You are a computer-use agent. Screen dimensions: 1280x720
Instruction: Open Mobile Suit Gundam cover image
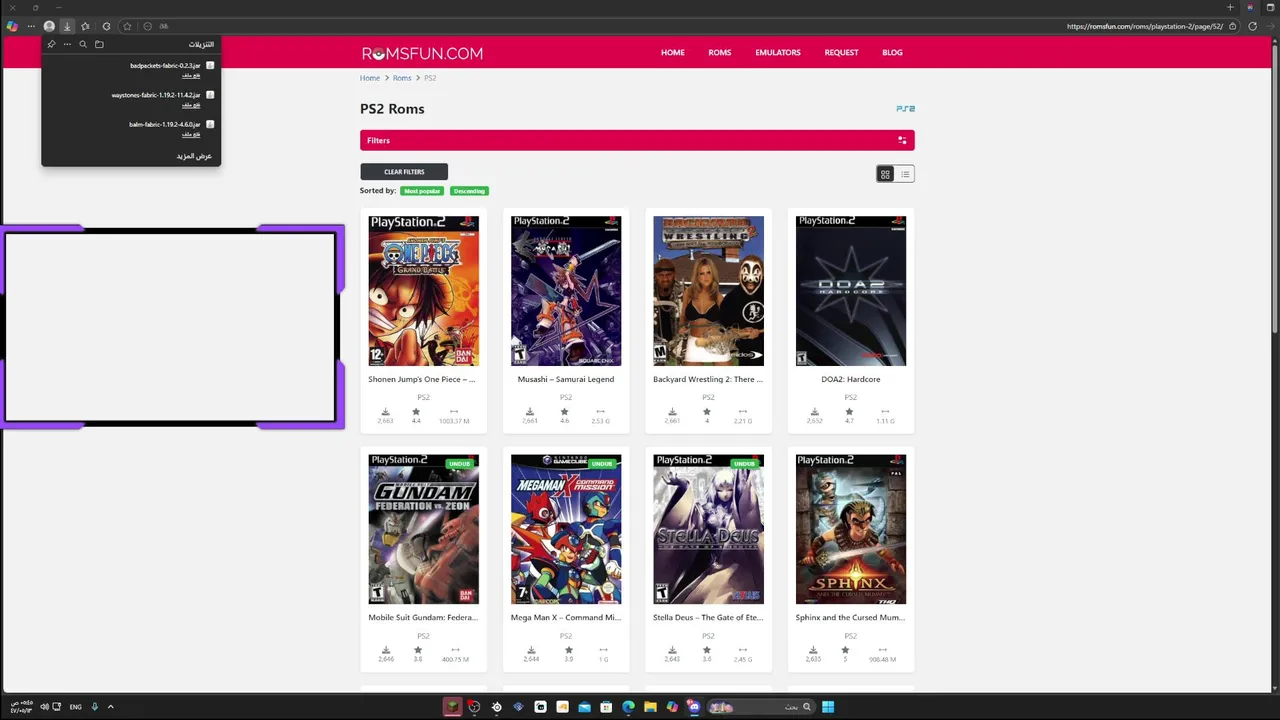[424, 529]
